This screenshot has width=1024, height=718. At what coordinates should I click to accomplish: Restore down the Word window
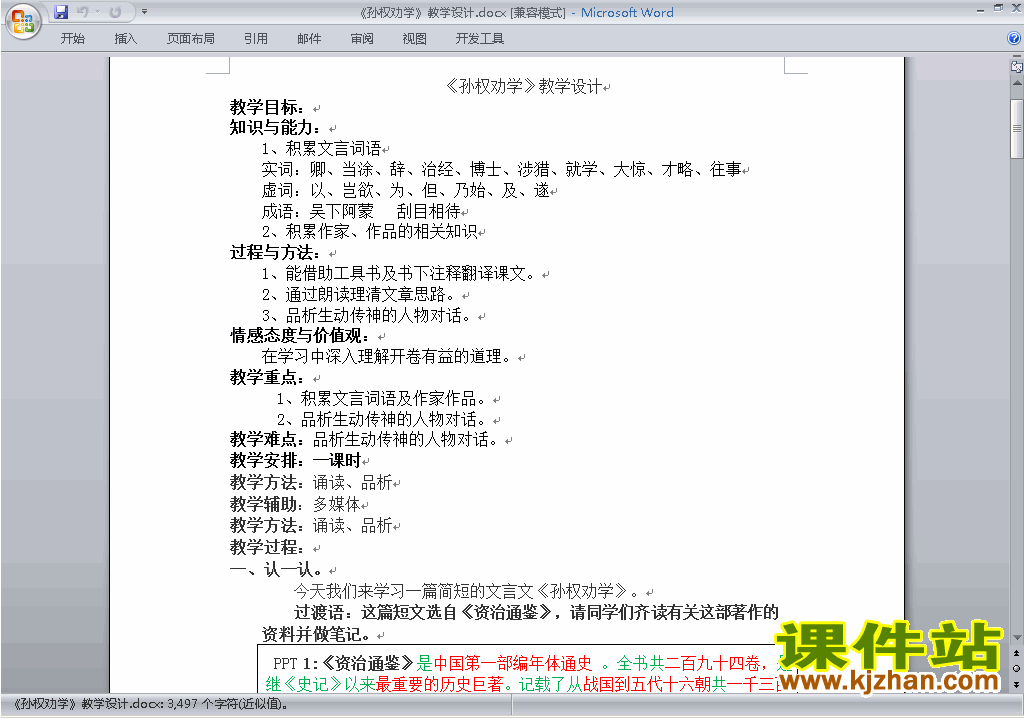[x=998, y=9]
